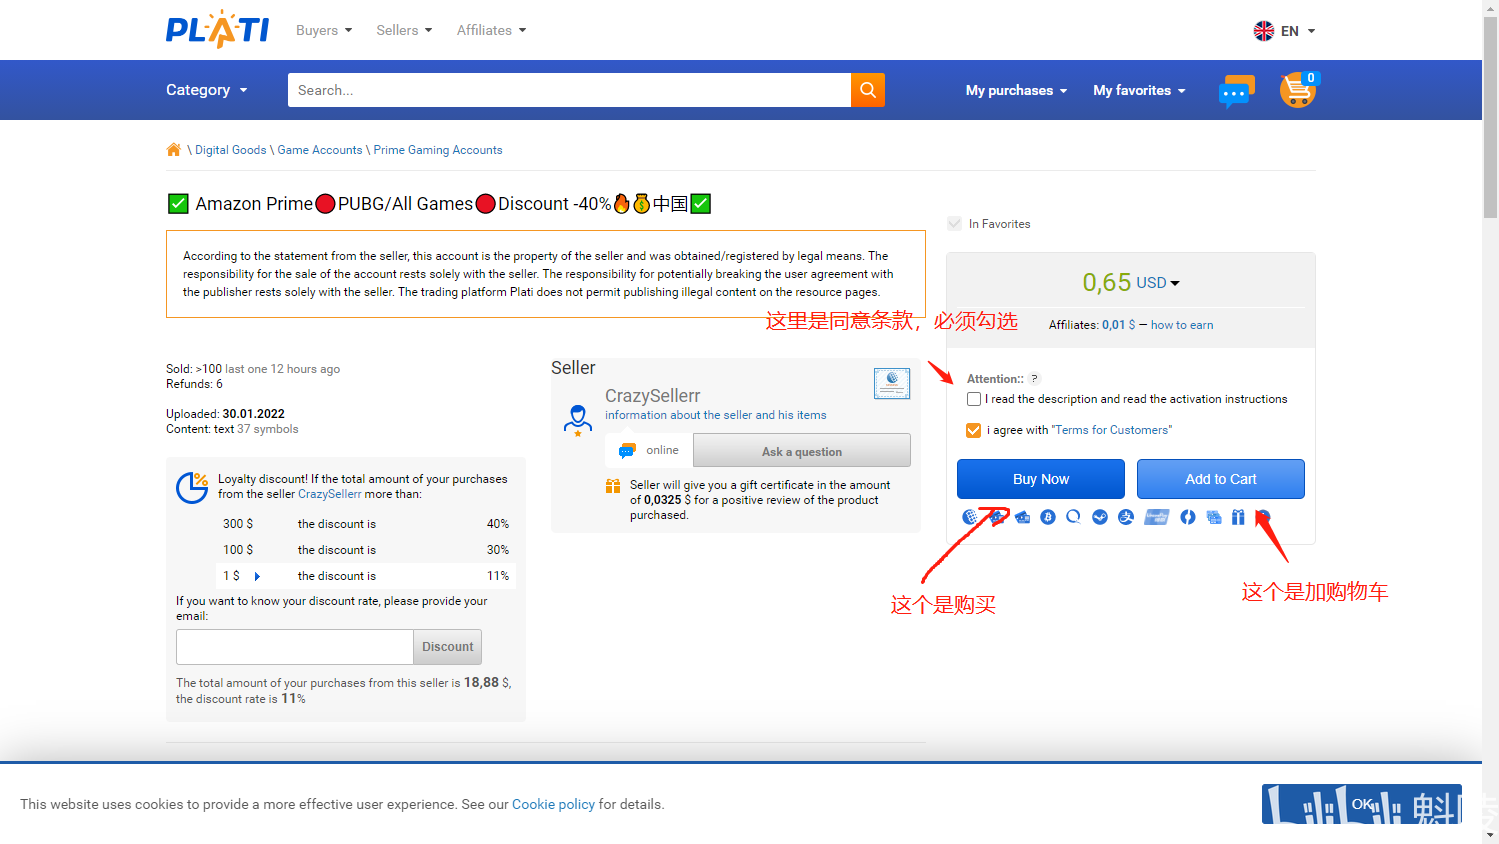Open the Cookie policy link
This screenshot has height=844, width=1499.
click(x=553, y=804)
